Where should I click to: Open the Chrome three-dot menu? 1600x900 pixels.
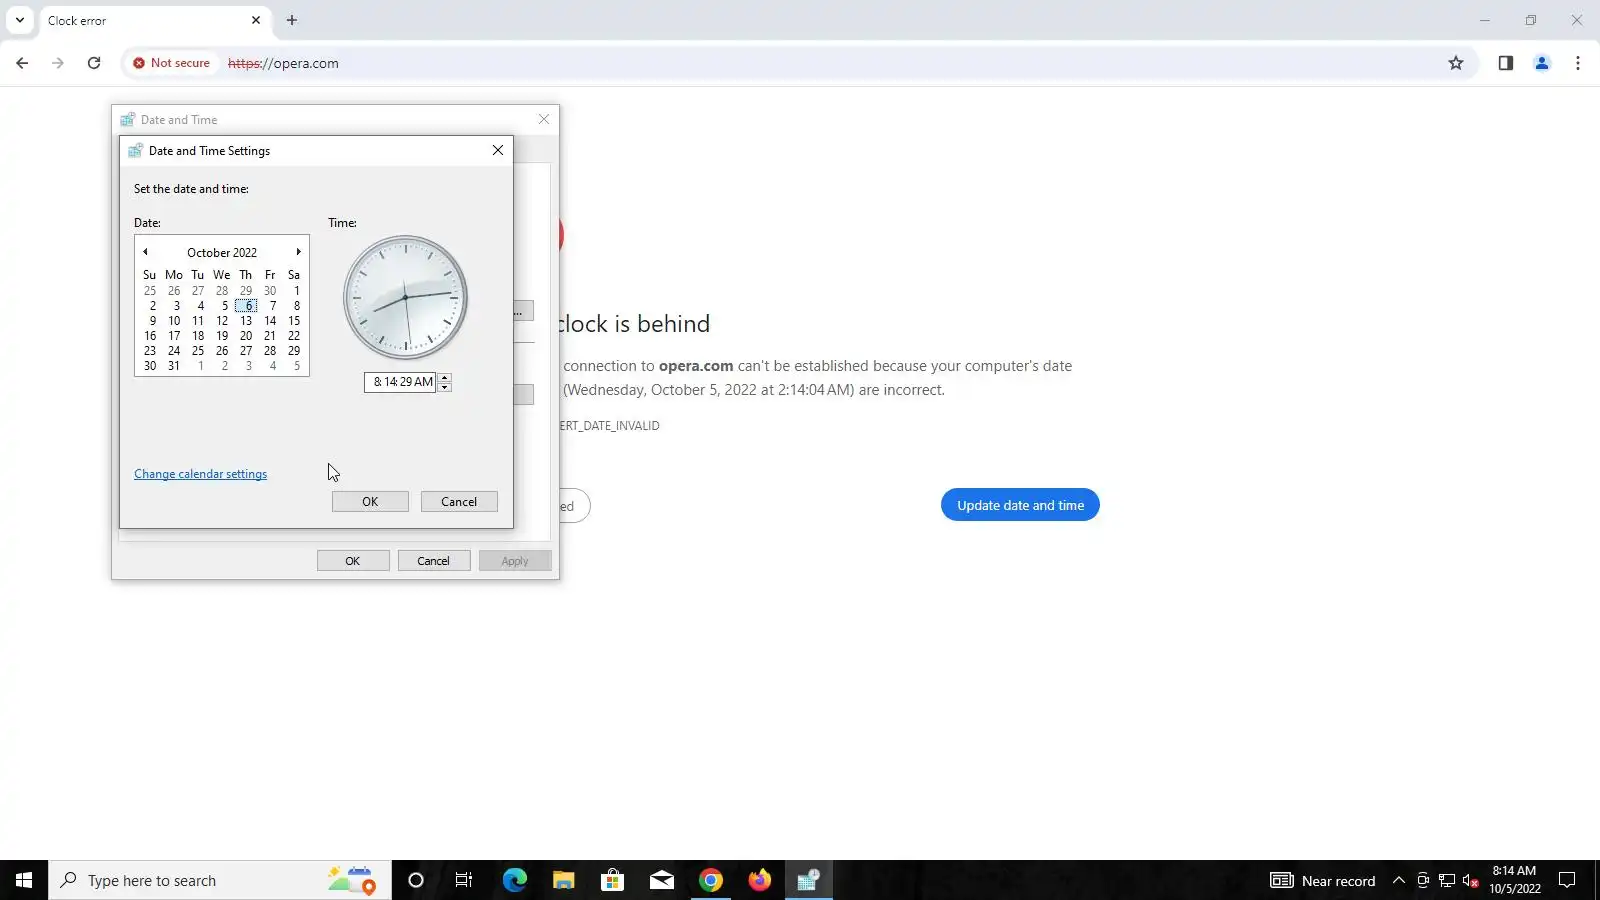[x=1578, y=63]
